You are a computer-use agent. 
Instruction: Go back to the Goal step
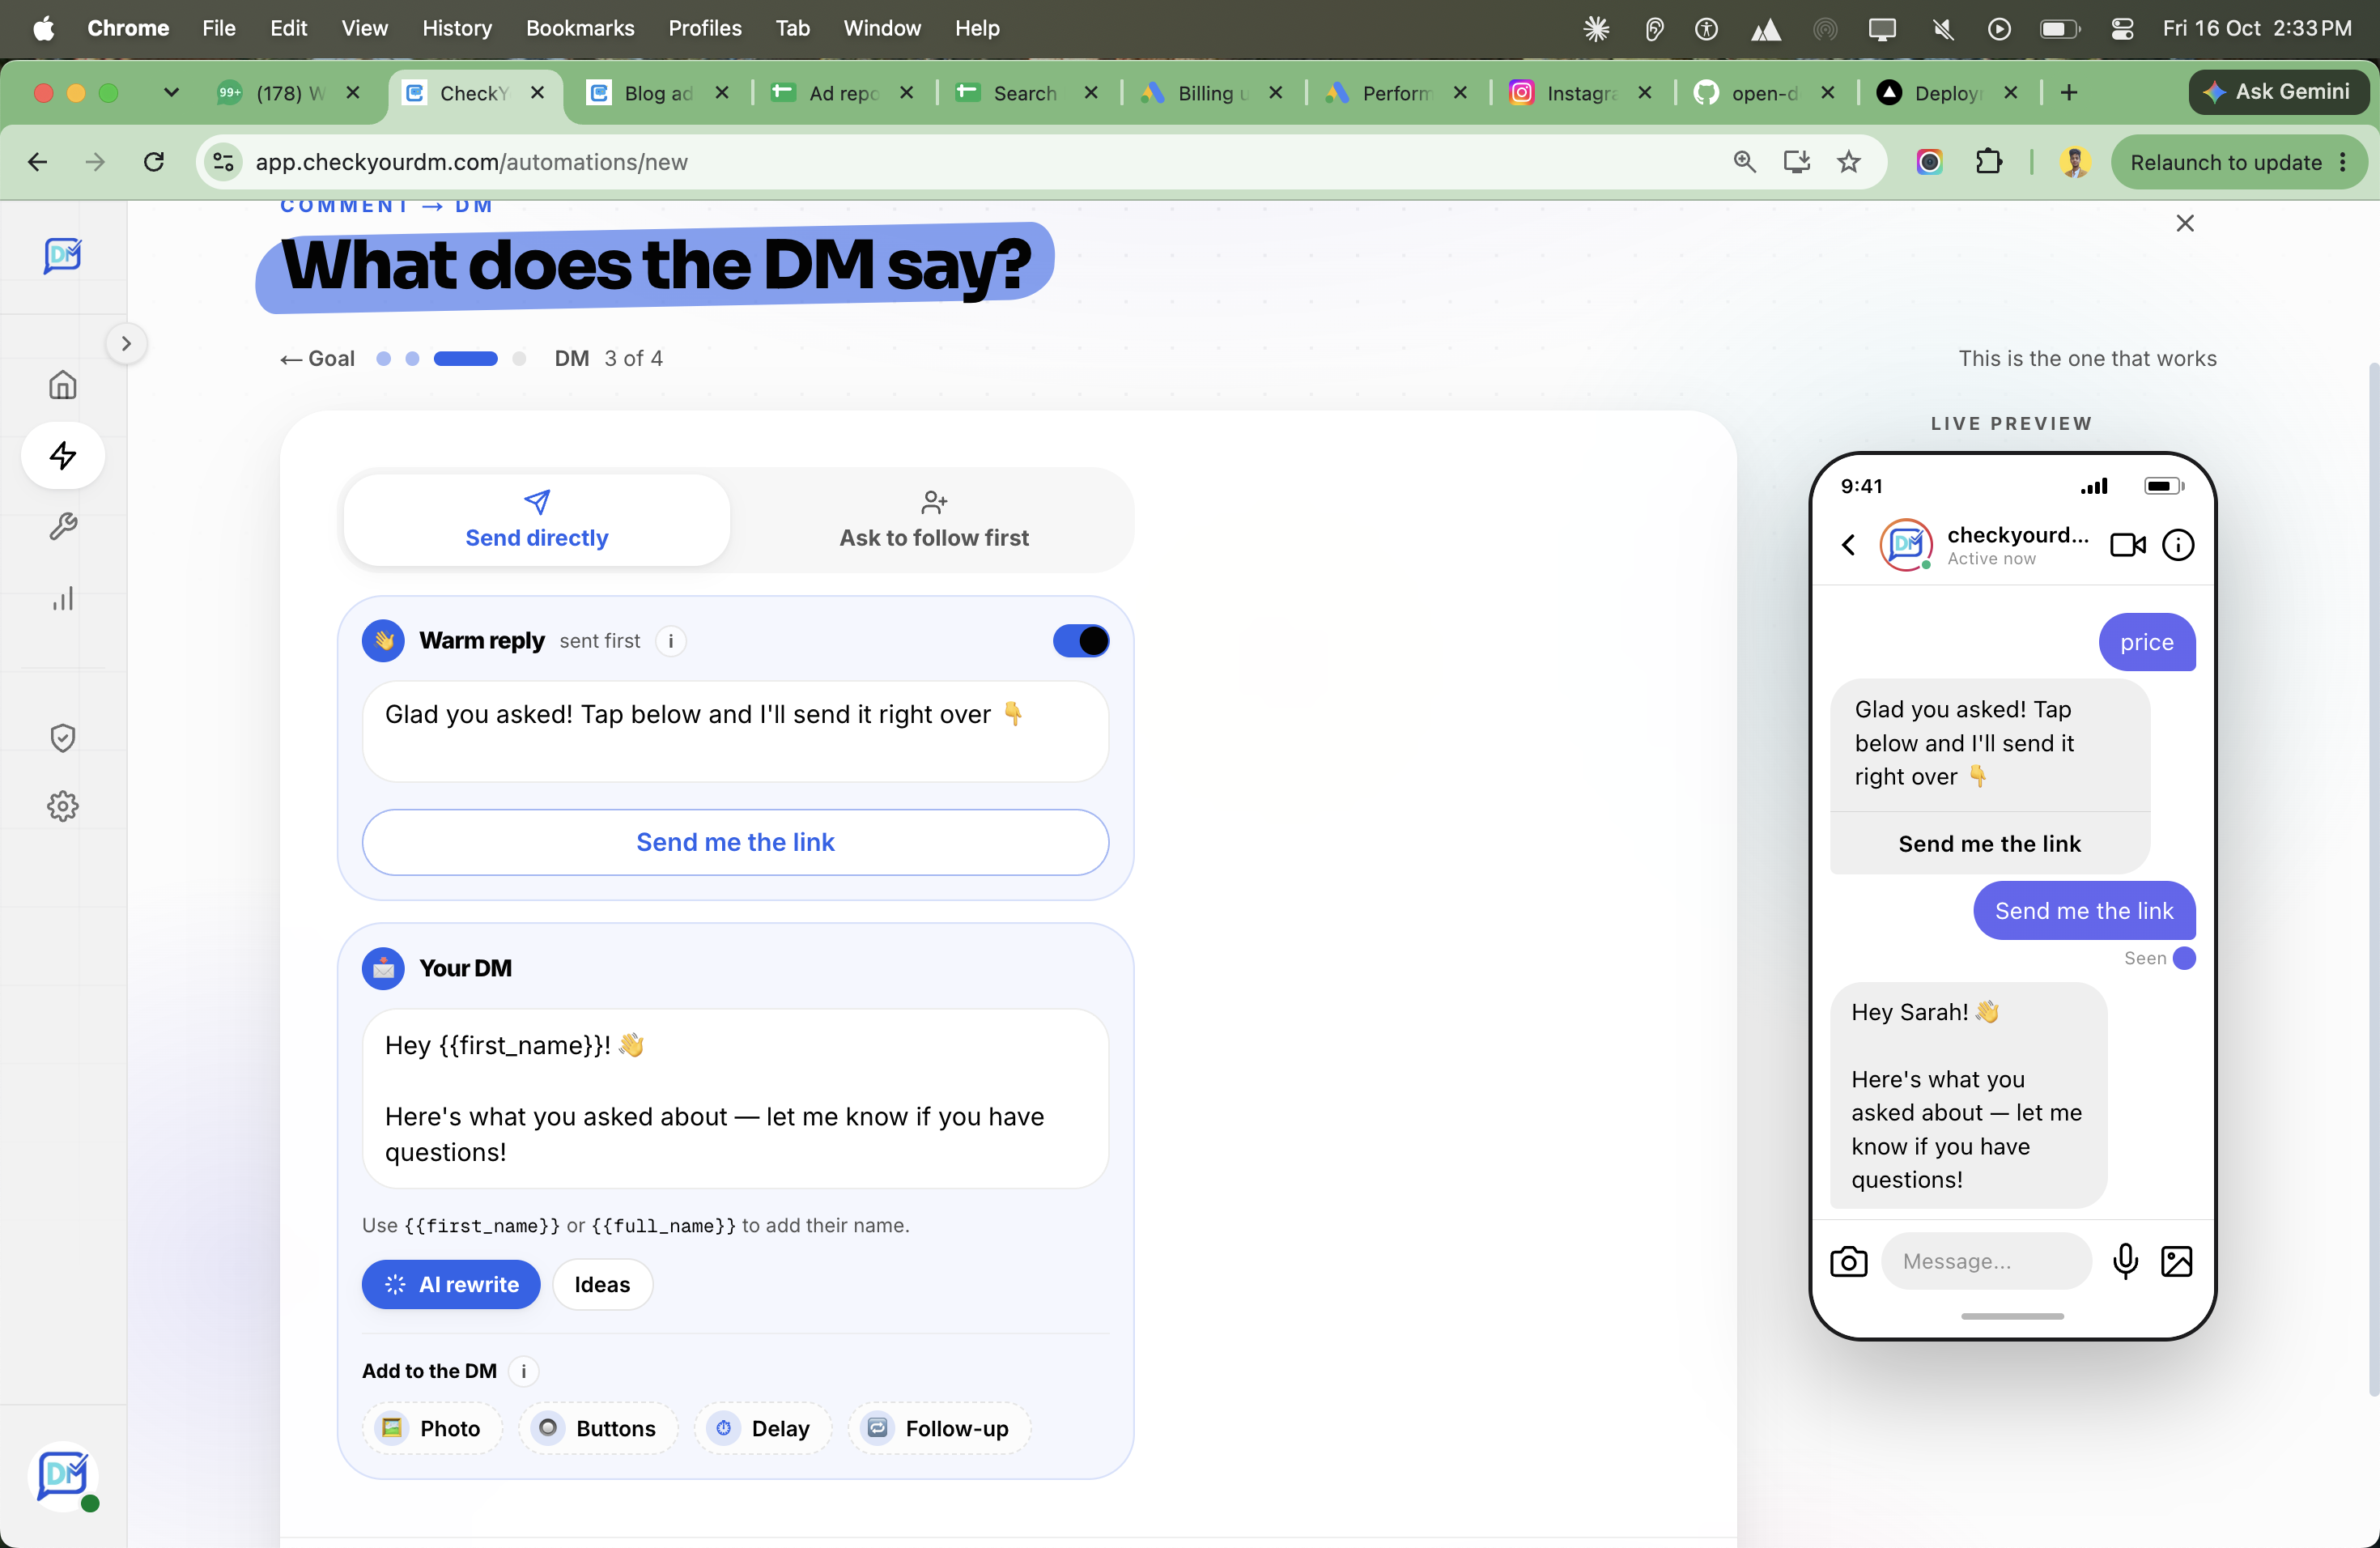point(318,359)
